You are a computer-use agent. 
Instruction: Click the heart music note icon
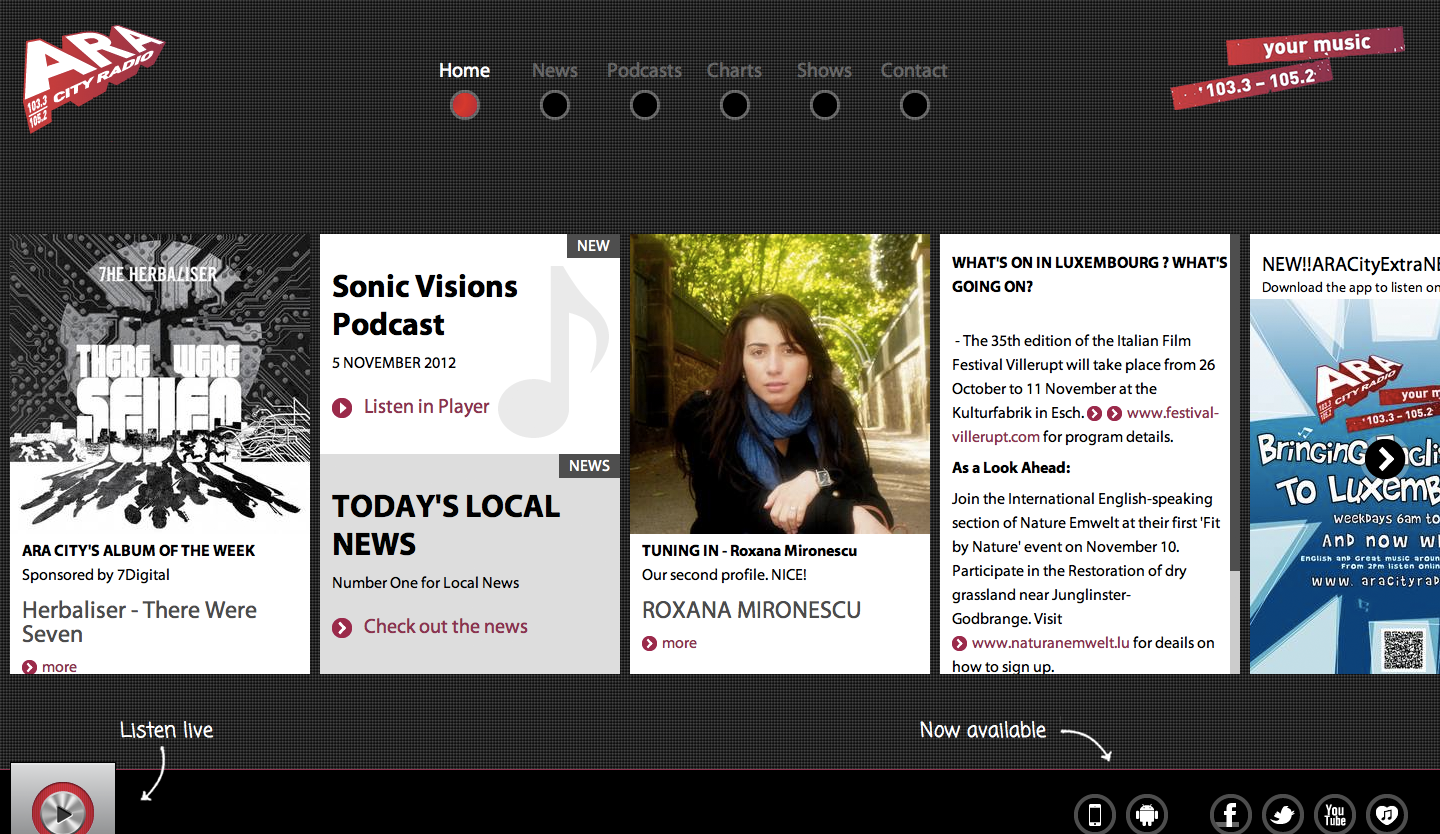(1387, 815)
